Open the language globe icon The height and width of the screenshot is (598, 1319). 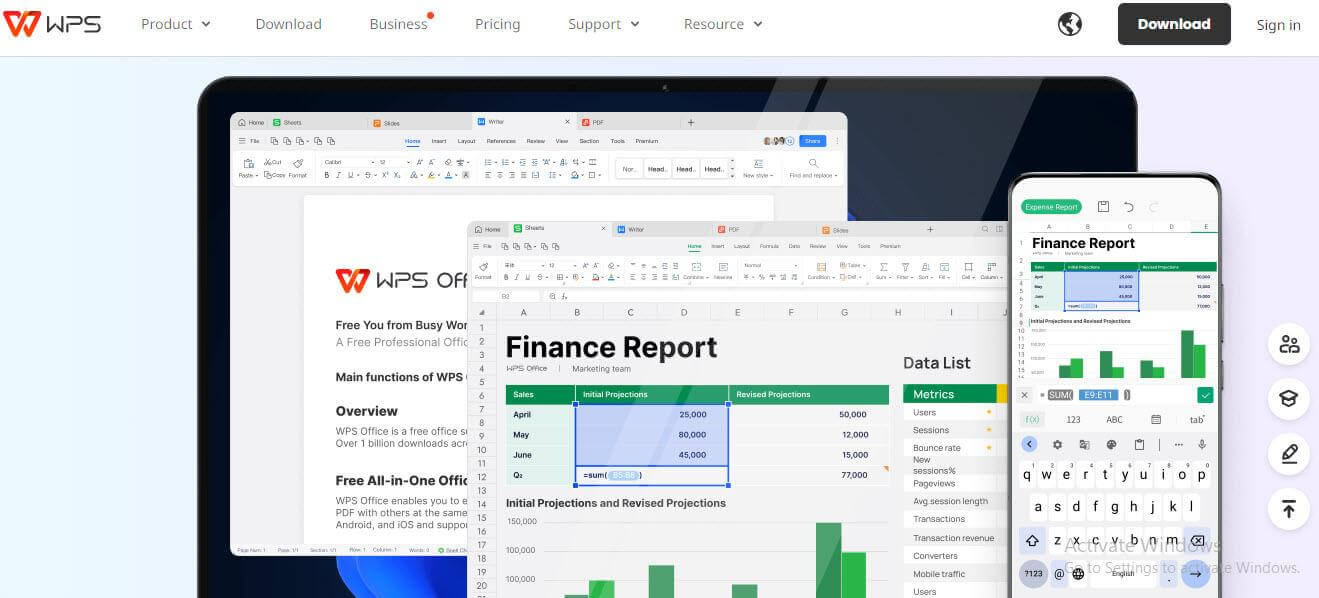(1069, 23)
